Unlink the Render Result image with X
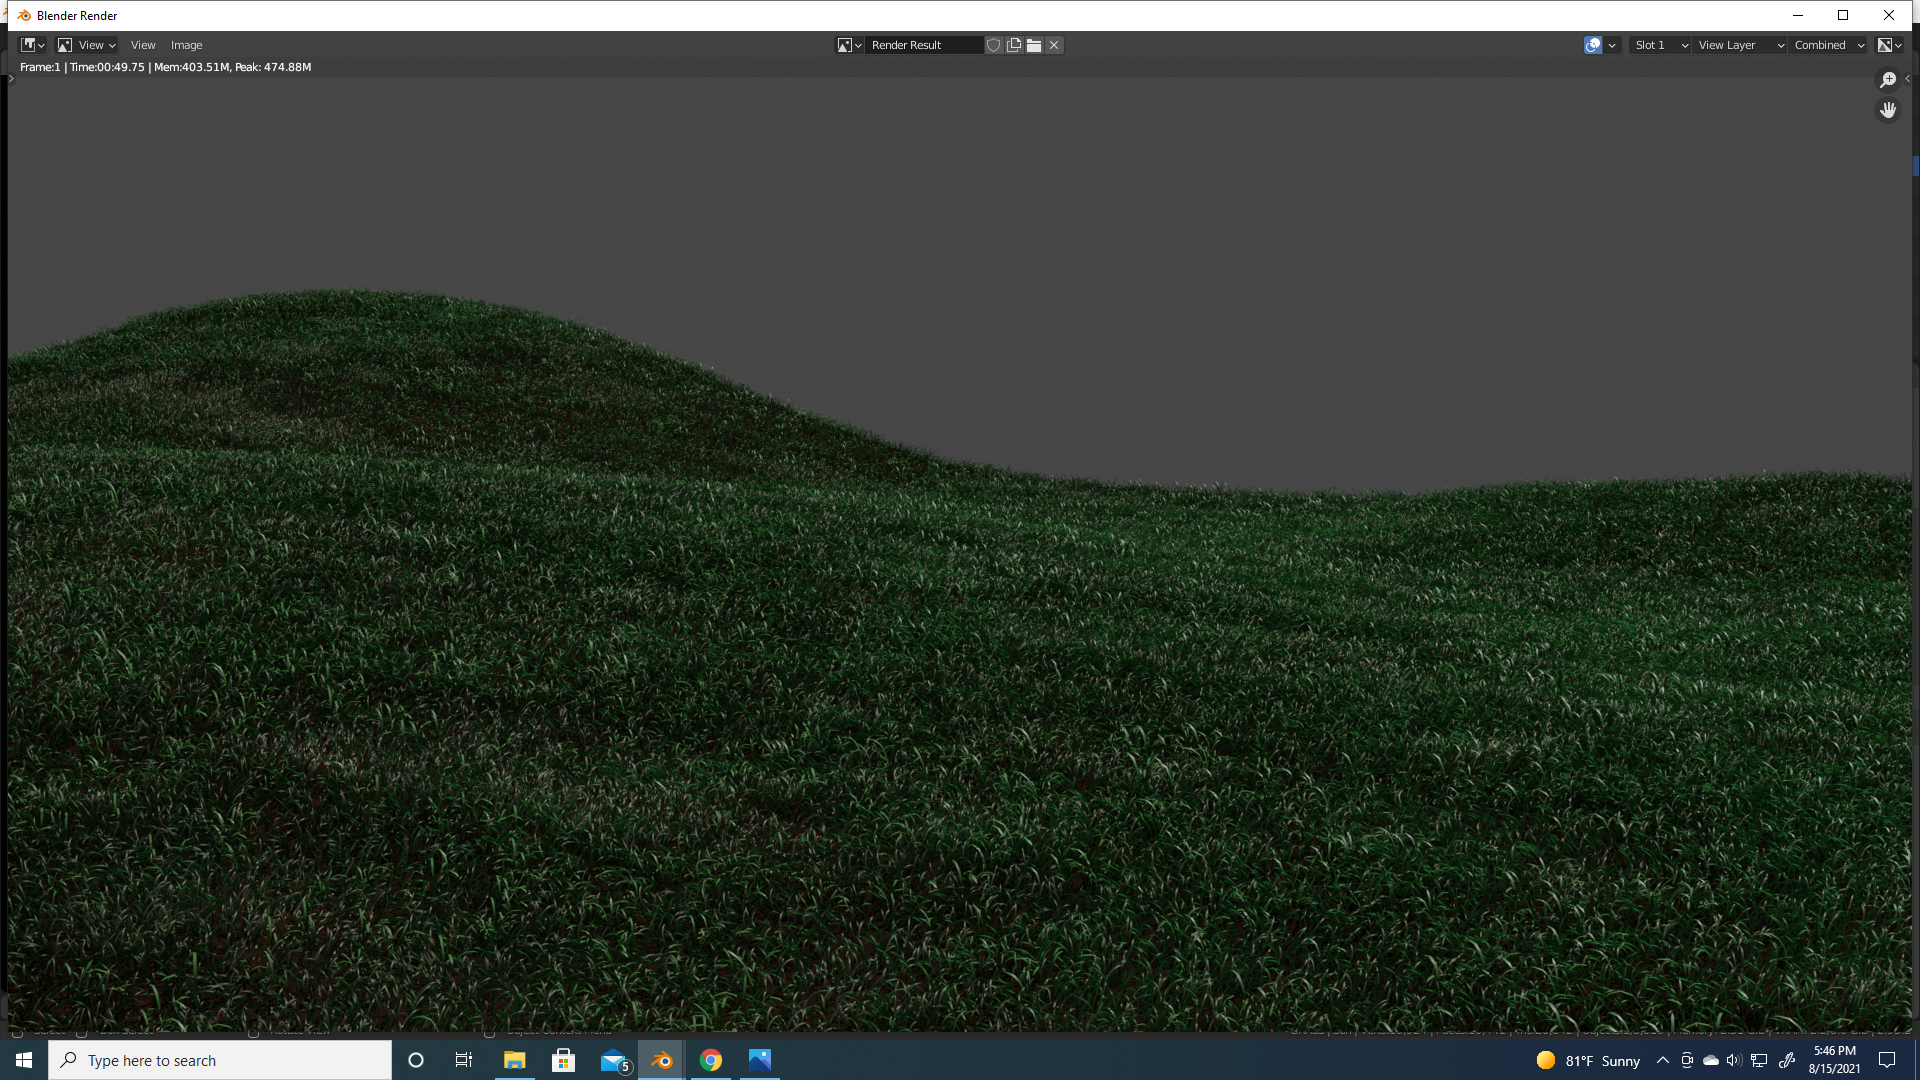 coord(1054,45)
